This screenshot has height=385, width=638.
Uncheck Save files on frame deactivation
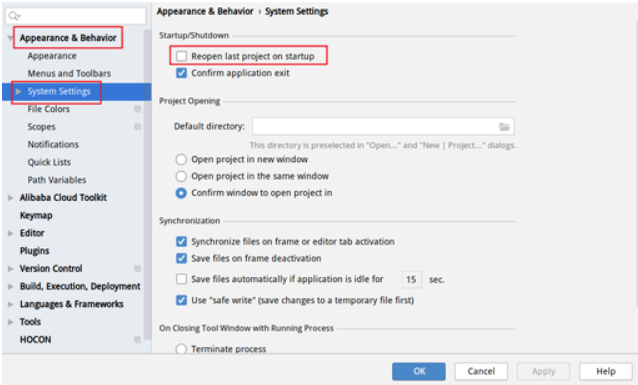[181, 258]
